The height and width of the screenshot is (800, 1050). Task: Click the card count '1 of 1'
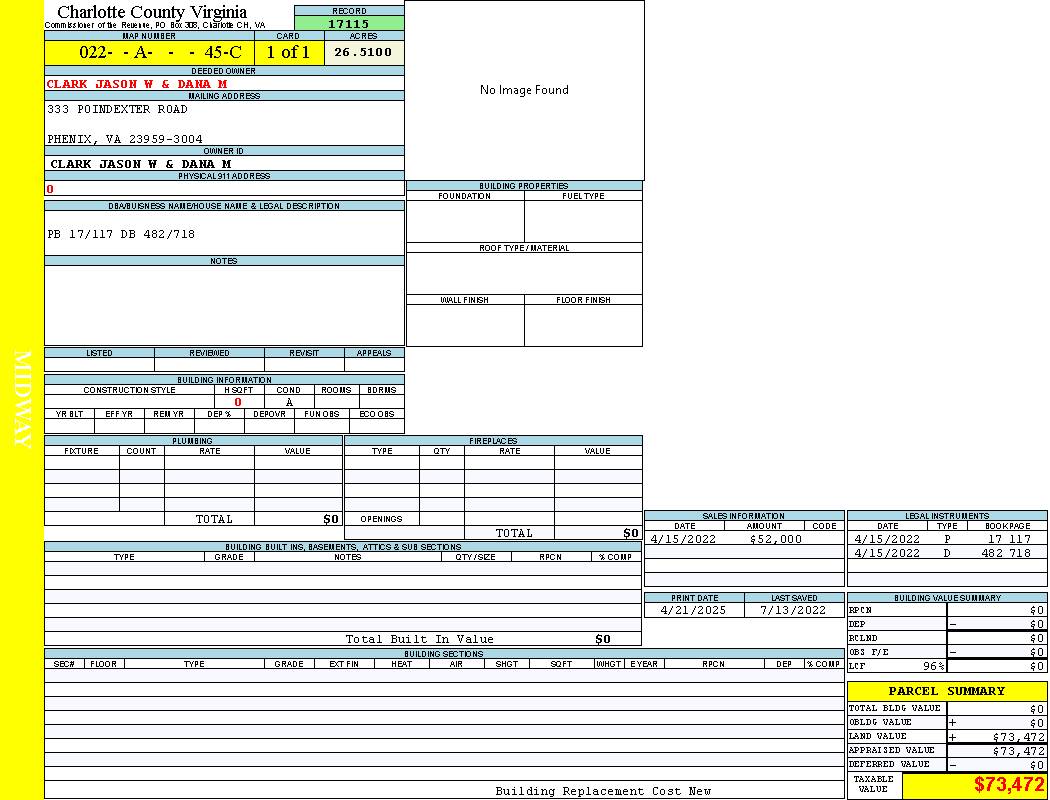pyautogui.click(x=288, y=53)
